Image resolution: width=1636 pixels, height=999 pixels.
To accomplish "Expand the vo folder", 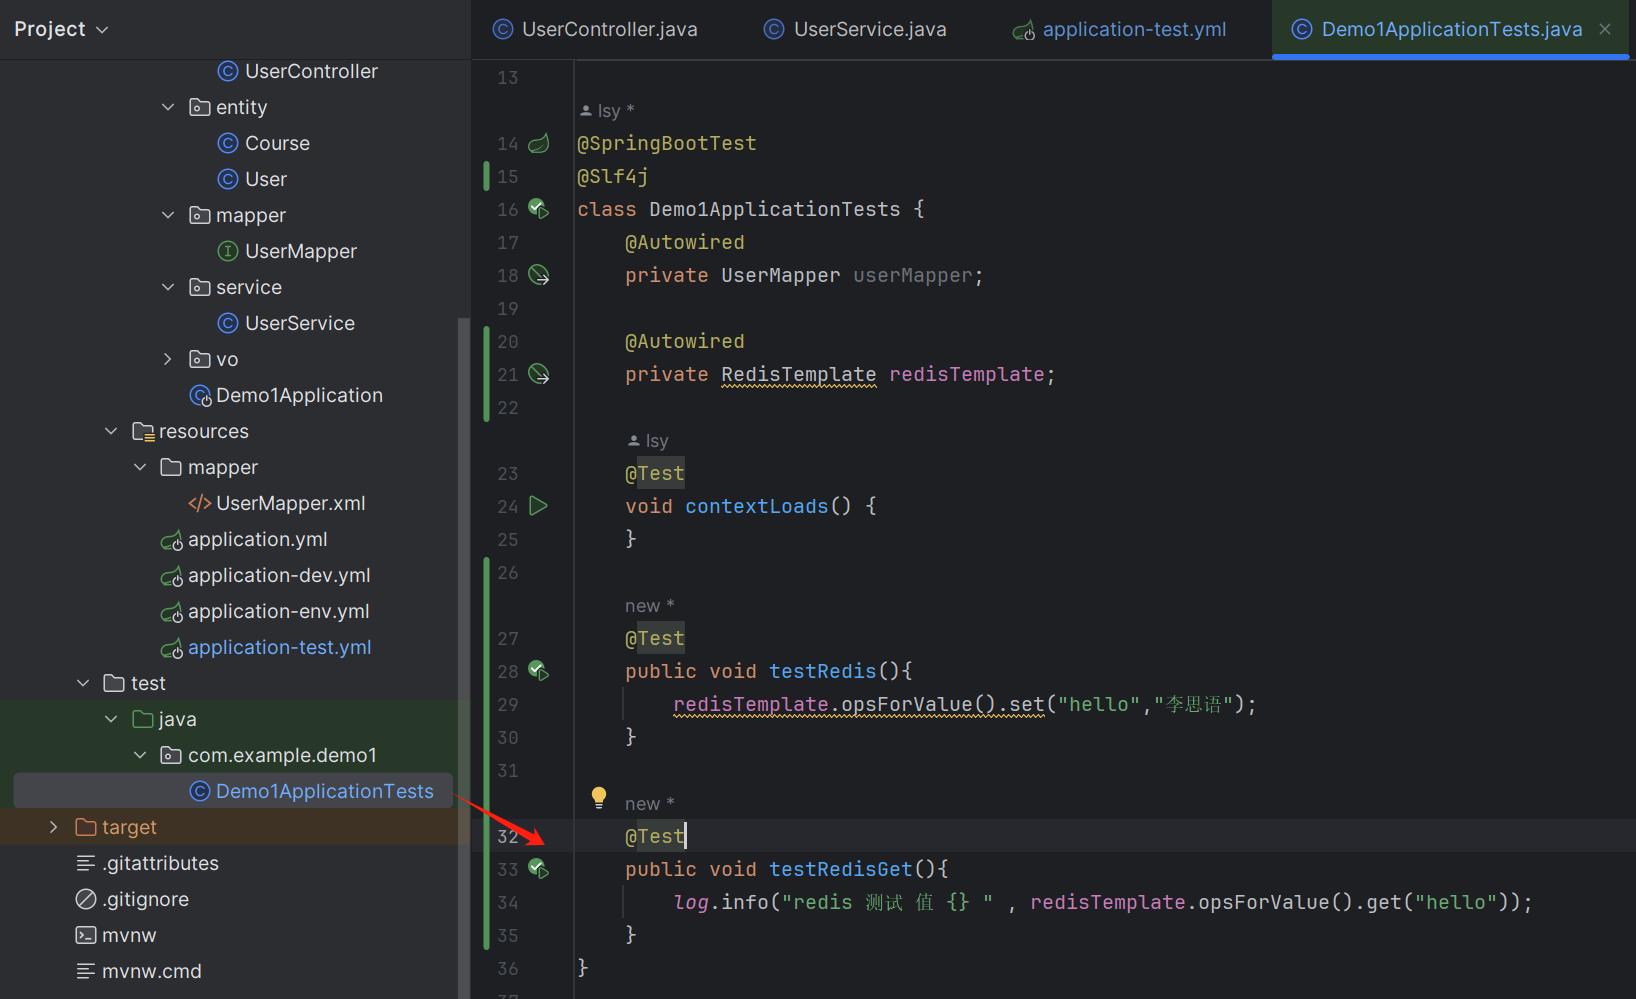I will coord(167,358).
